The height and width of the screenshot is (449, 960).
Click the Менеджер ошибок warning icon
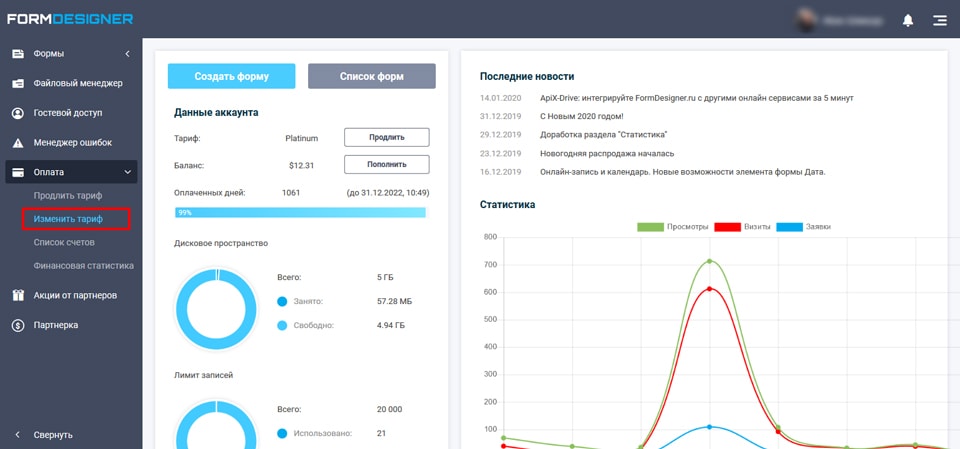click(18, 143)
